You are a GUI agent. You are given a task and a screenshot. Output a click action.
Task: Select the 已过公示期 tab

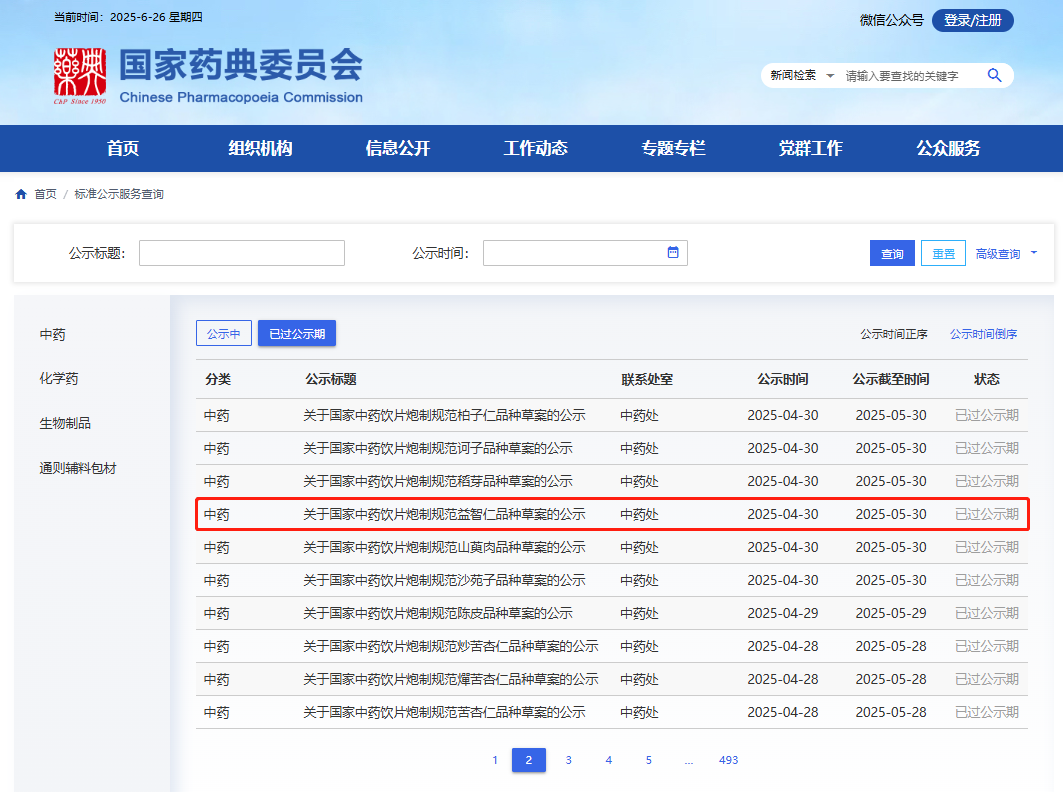click(297, 334)
